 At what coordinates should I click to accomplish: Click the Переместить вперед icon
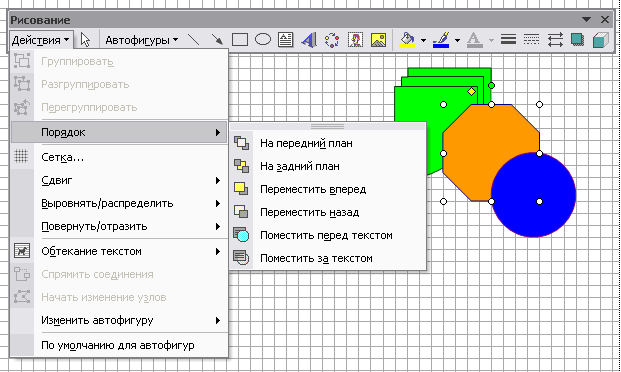pos(241,189)
